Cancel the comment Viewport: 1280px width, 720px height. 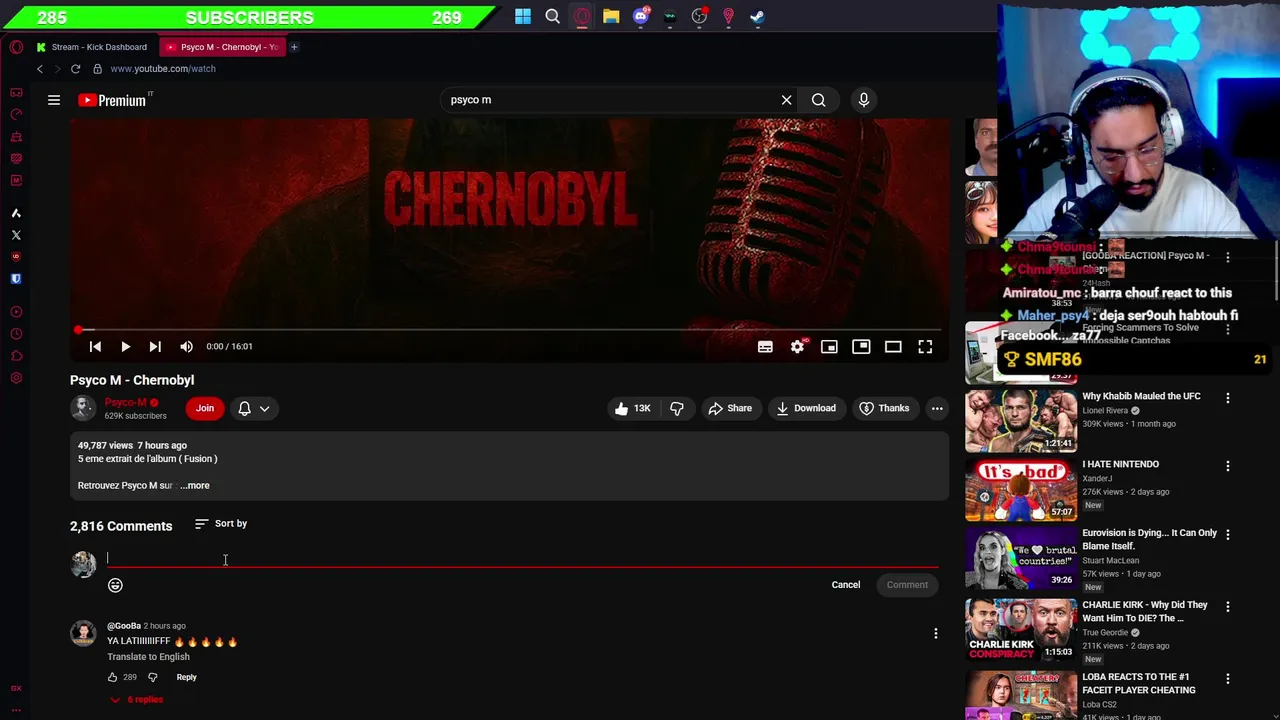tap(845, 585)
